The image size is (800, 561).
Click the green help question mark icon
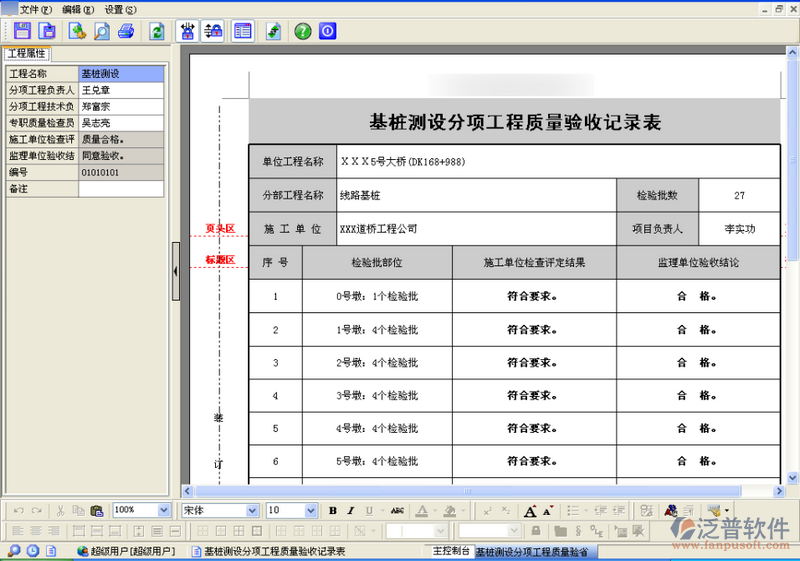pyautogui.click(x=302, y=31)
